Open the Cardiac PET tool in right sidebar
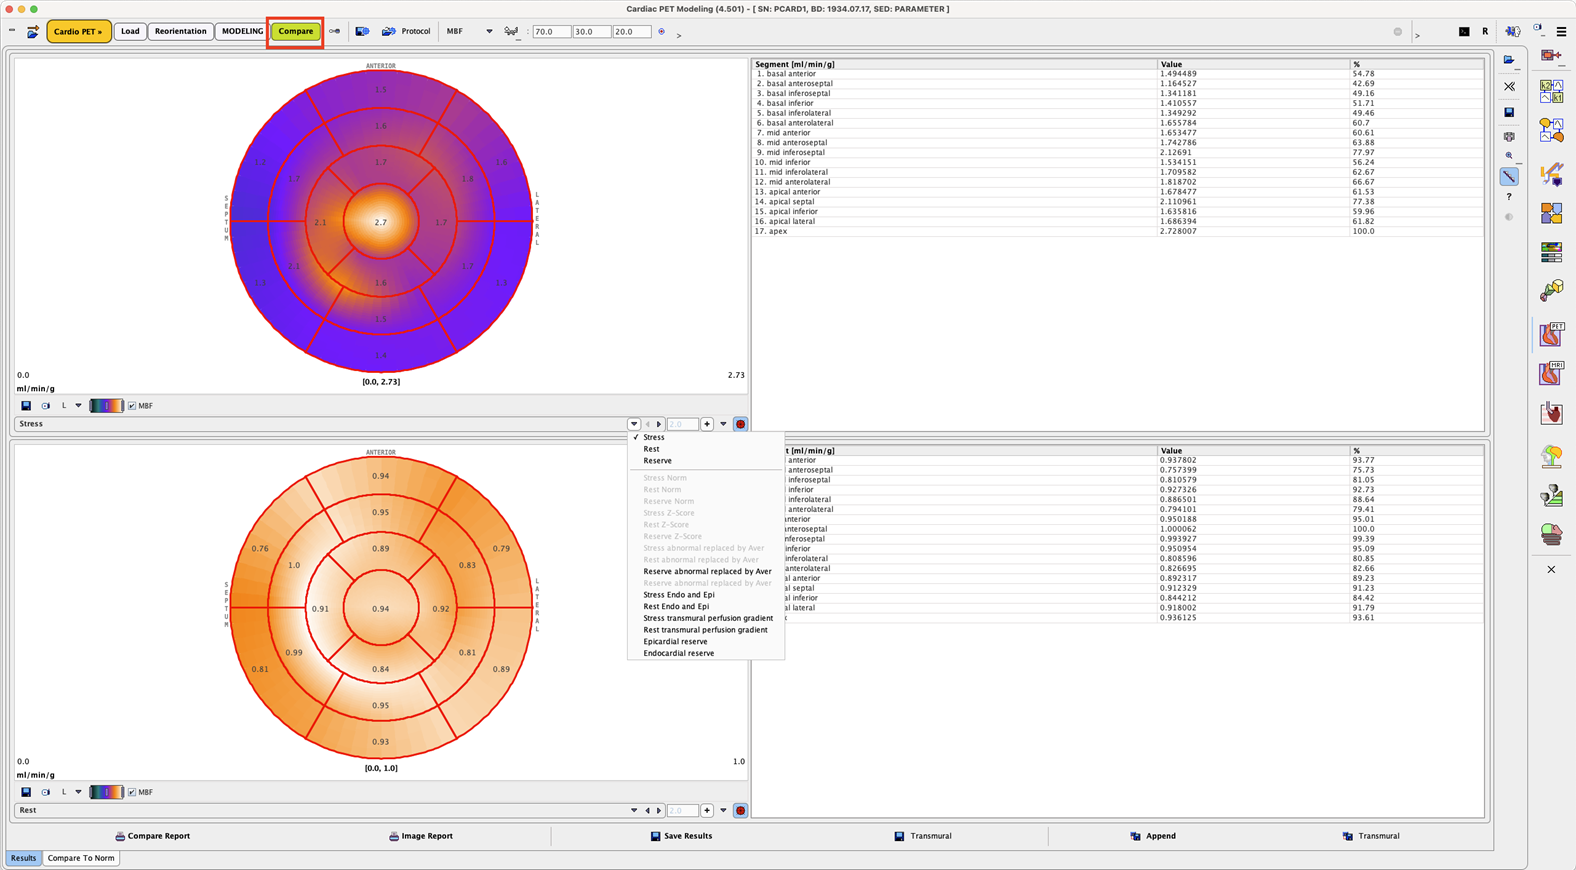The height and width of the screenshot is (870, 1576). pyautogui.click(x=1551, y=334)
